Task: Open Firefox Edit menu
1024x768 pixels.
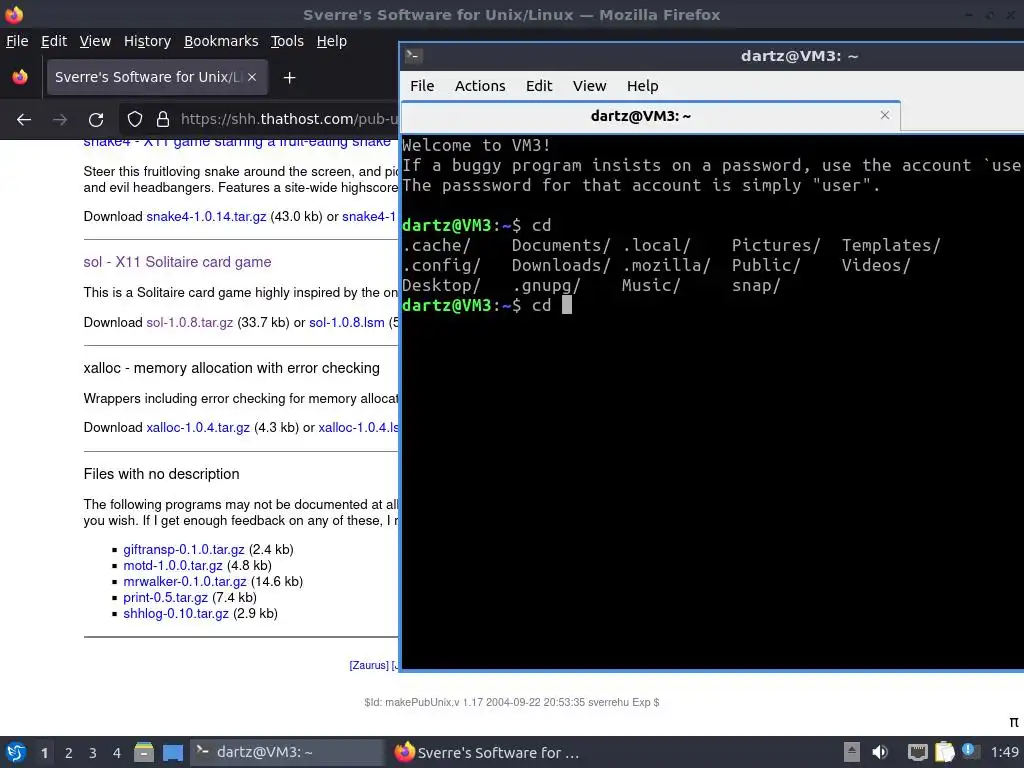Action: pyautogui.click(x=54, y=41)
